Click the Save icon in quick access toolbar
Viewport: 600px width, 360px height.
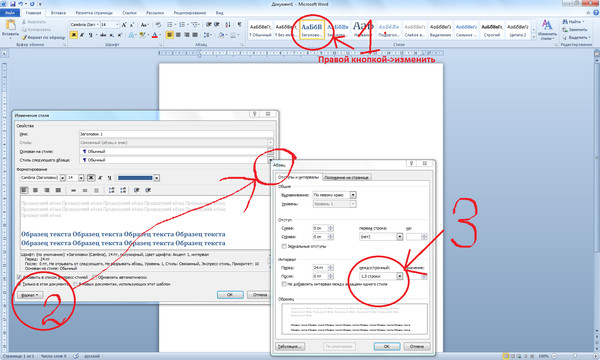click(13, 4)
